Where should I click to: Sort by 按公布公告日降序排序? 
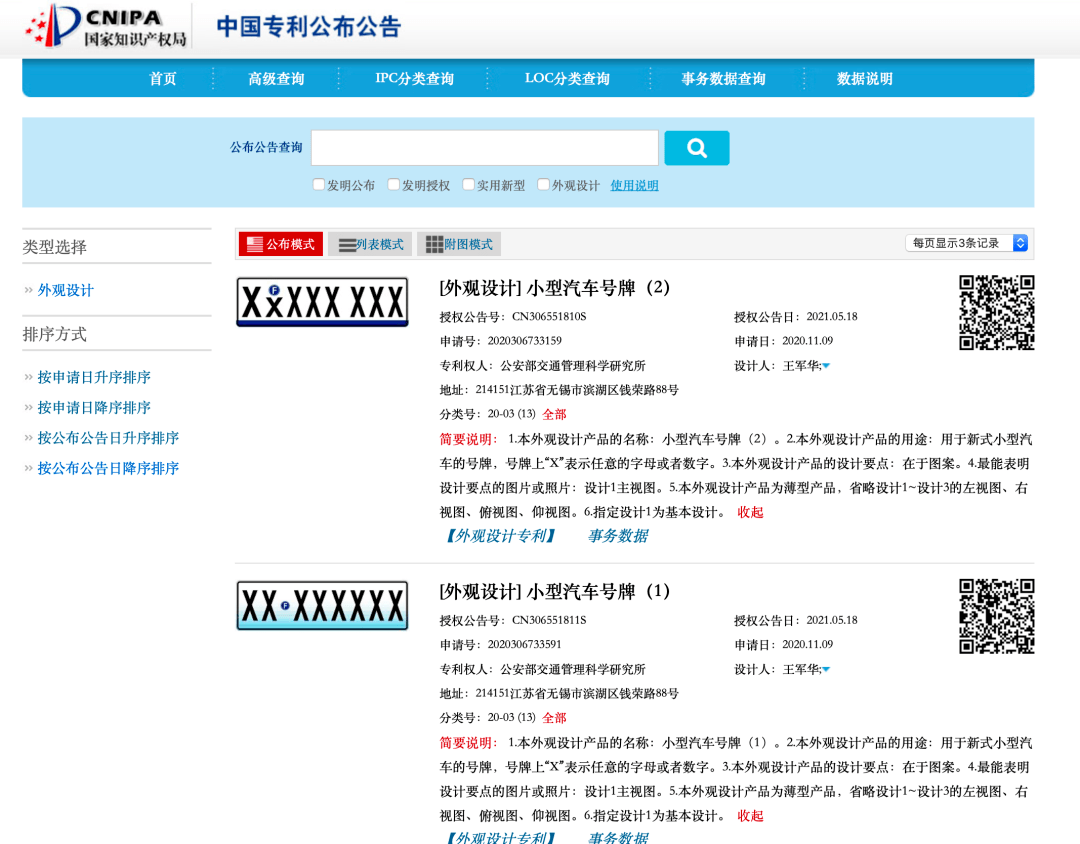tap(108, 467)
